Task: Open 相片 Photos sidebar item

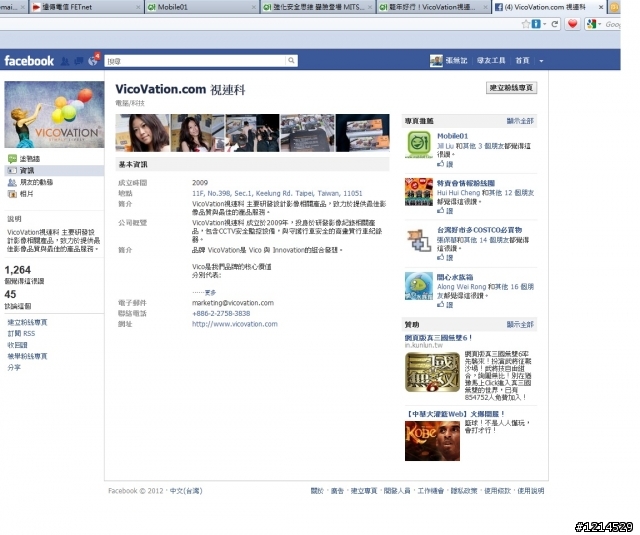Action: [x=21, y=193]
